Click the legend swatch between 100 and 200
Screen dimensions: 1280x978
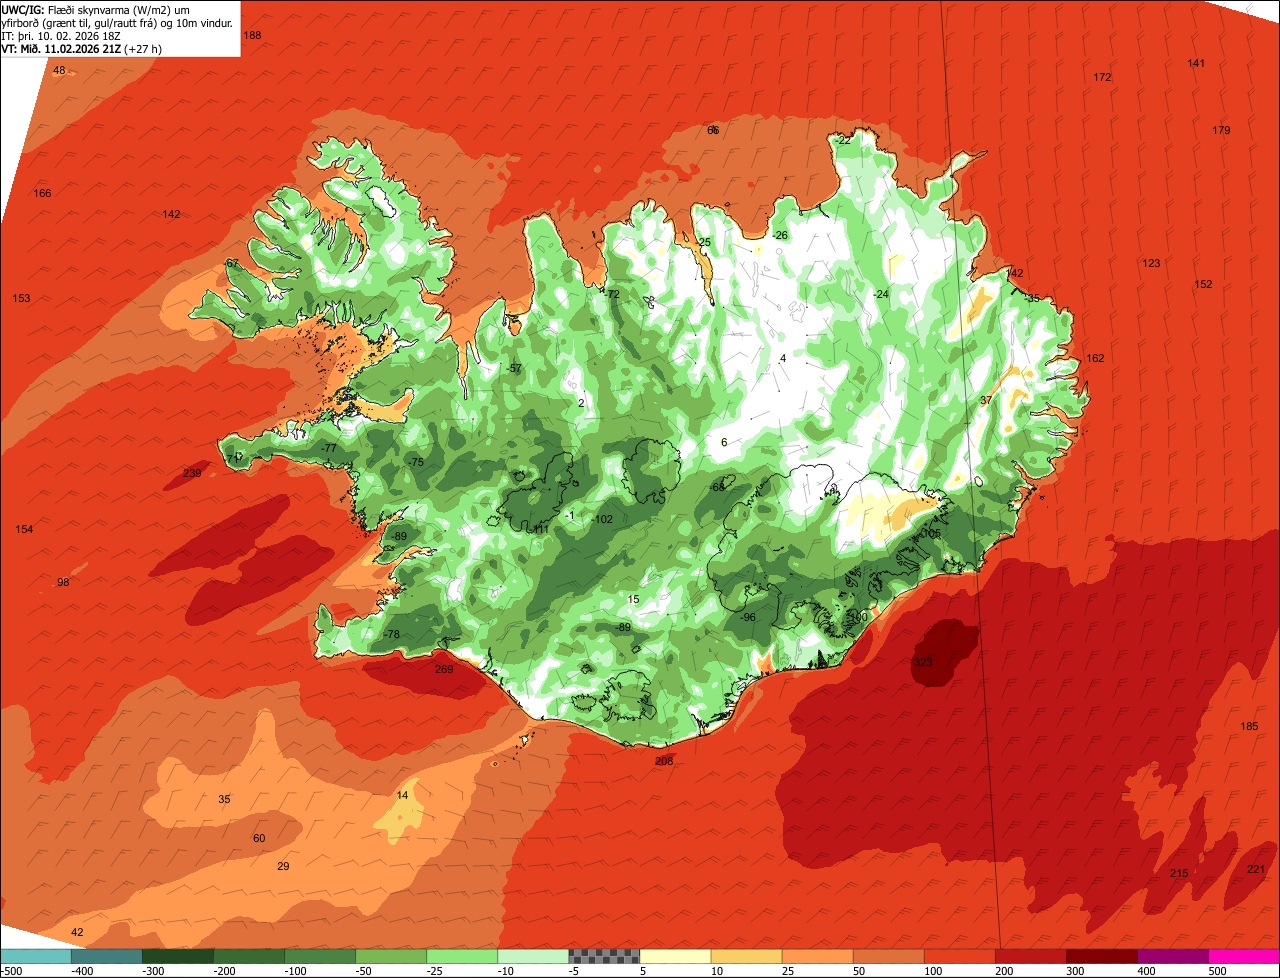(959, 956)
